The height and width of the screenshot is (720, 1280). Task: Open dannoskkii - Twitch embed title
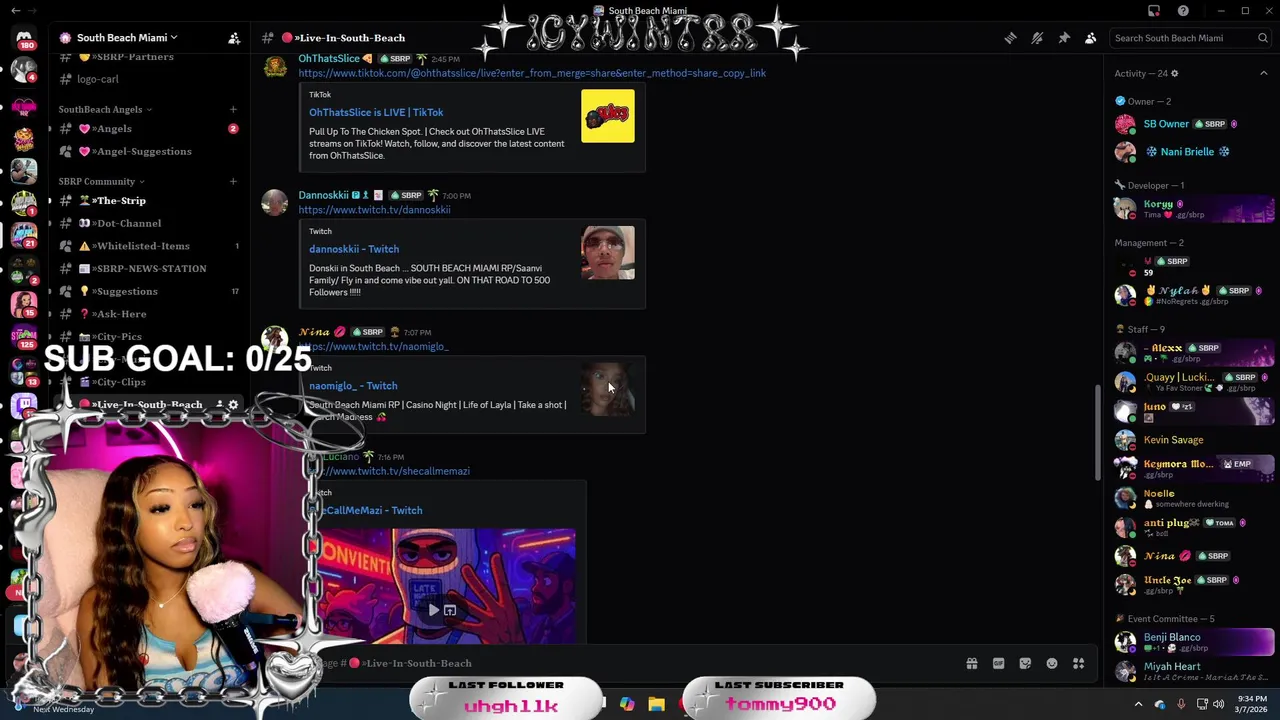click(354, 249)
